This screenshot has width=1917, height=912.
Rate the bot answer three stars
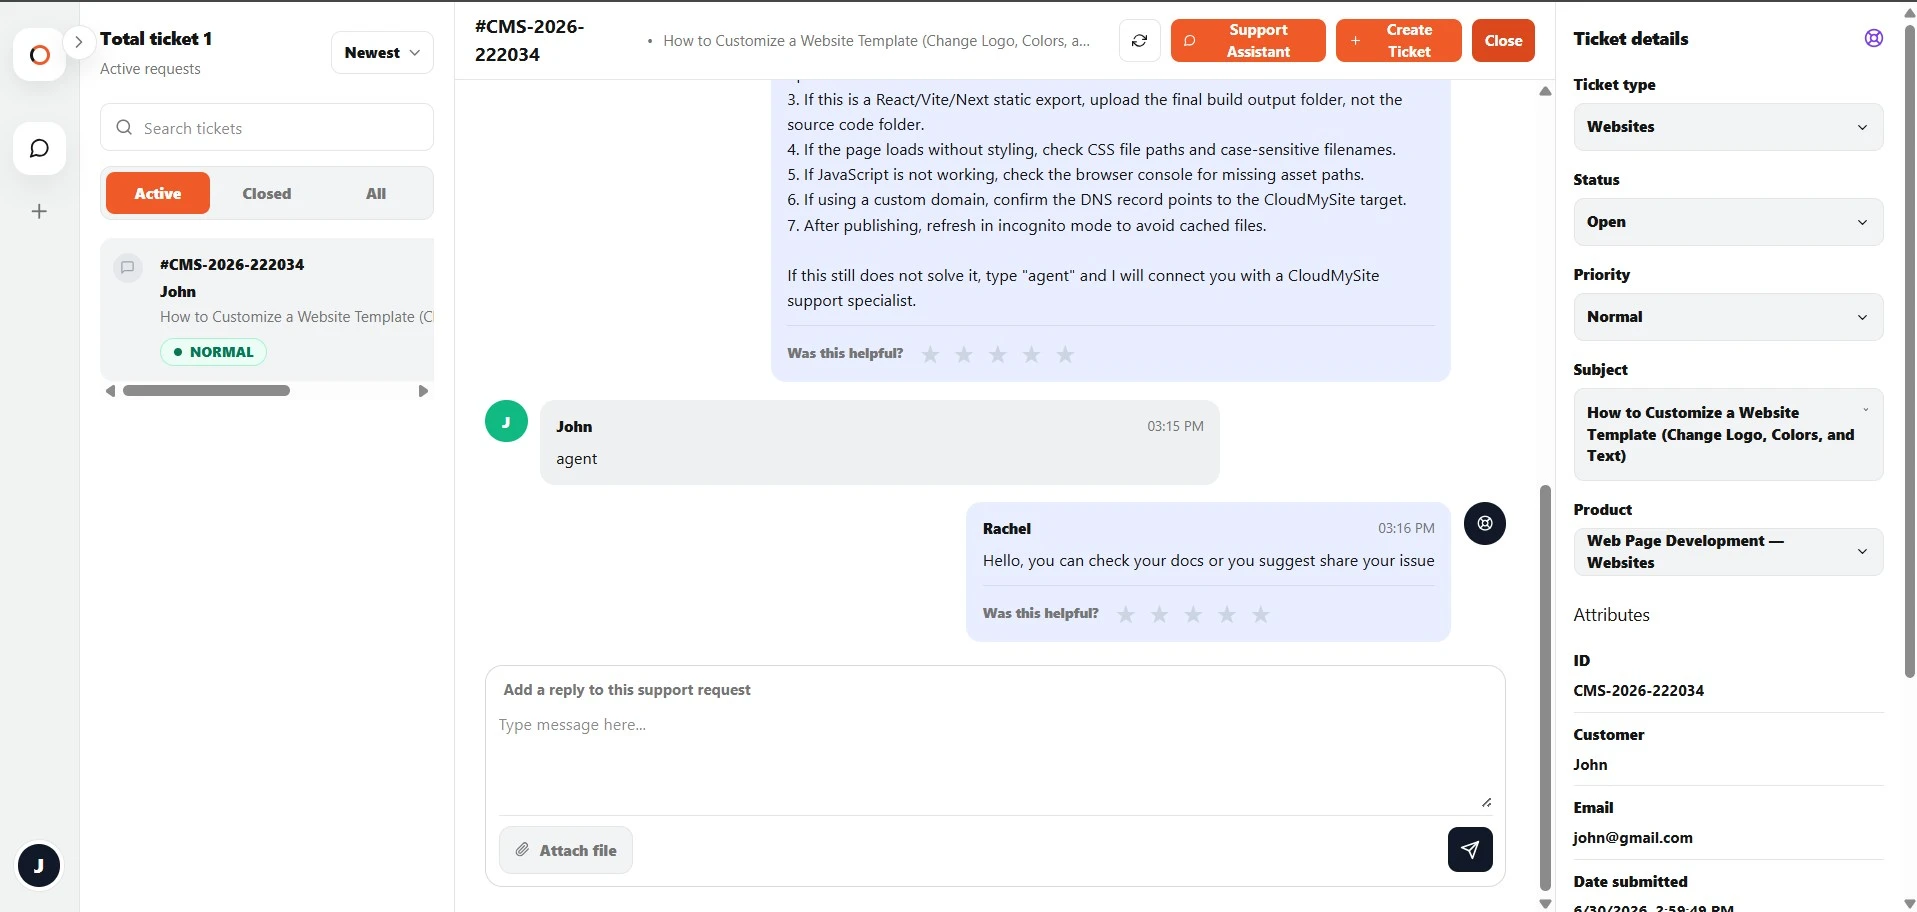[998, 354]
